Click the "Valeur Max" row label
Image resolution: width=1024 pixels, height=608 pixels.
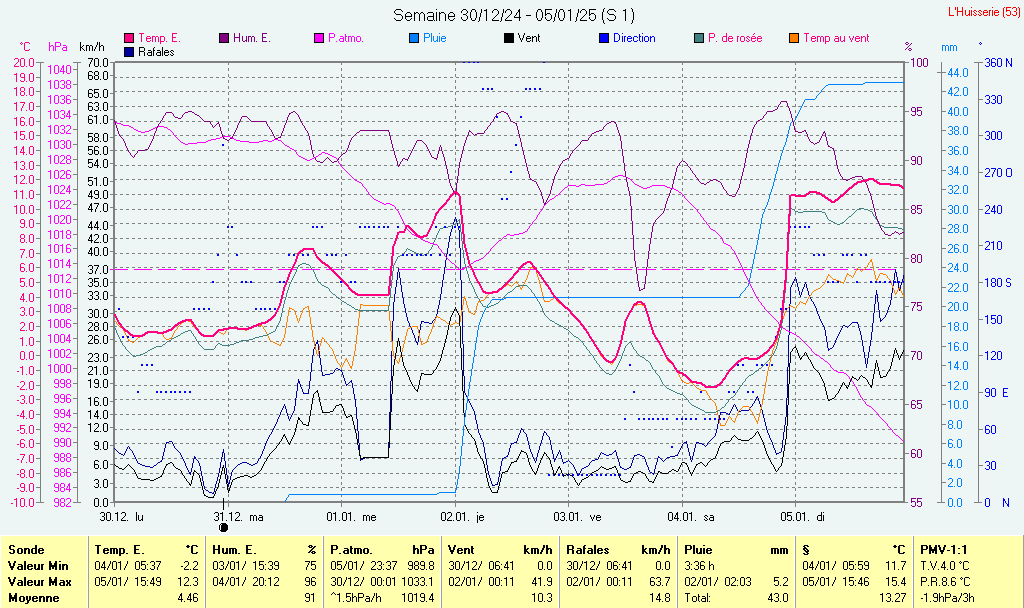click(x=39, y=581)
